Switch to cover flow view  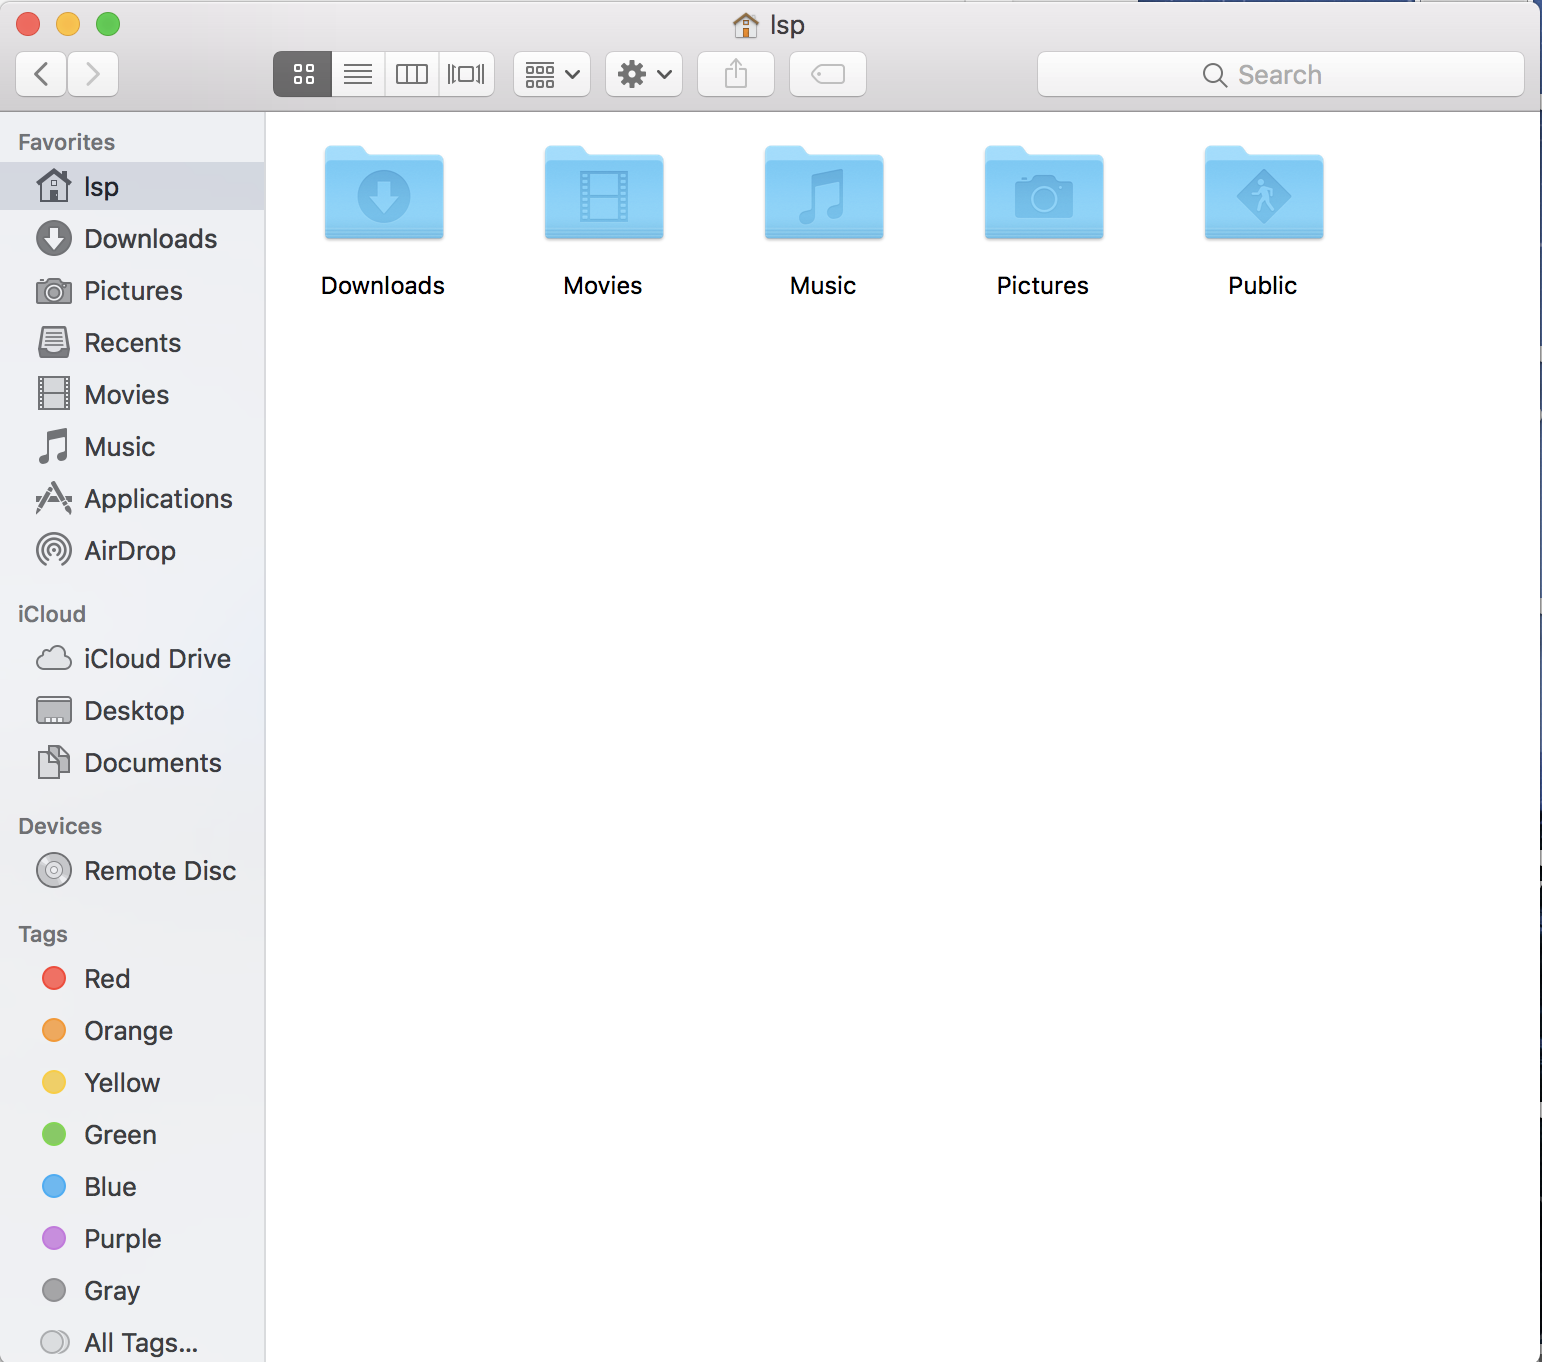pyautogui.click(x=467, y=74)
